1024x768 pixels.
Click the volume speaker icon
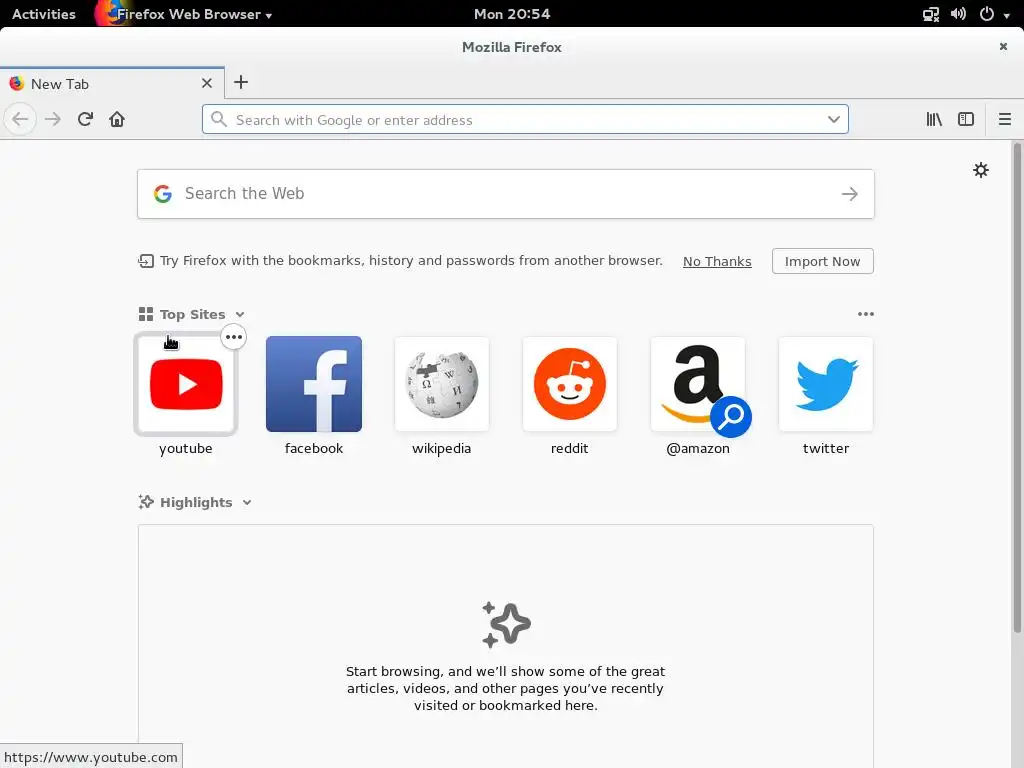(958, 14)
